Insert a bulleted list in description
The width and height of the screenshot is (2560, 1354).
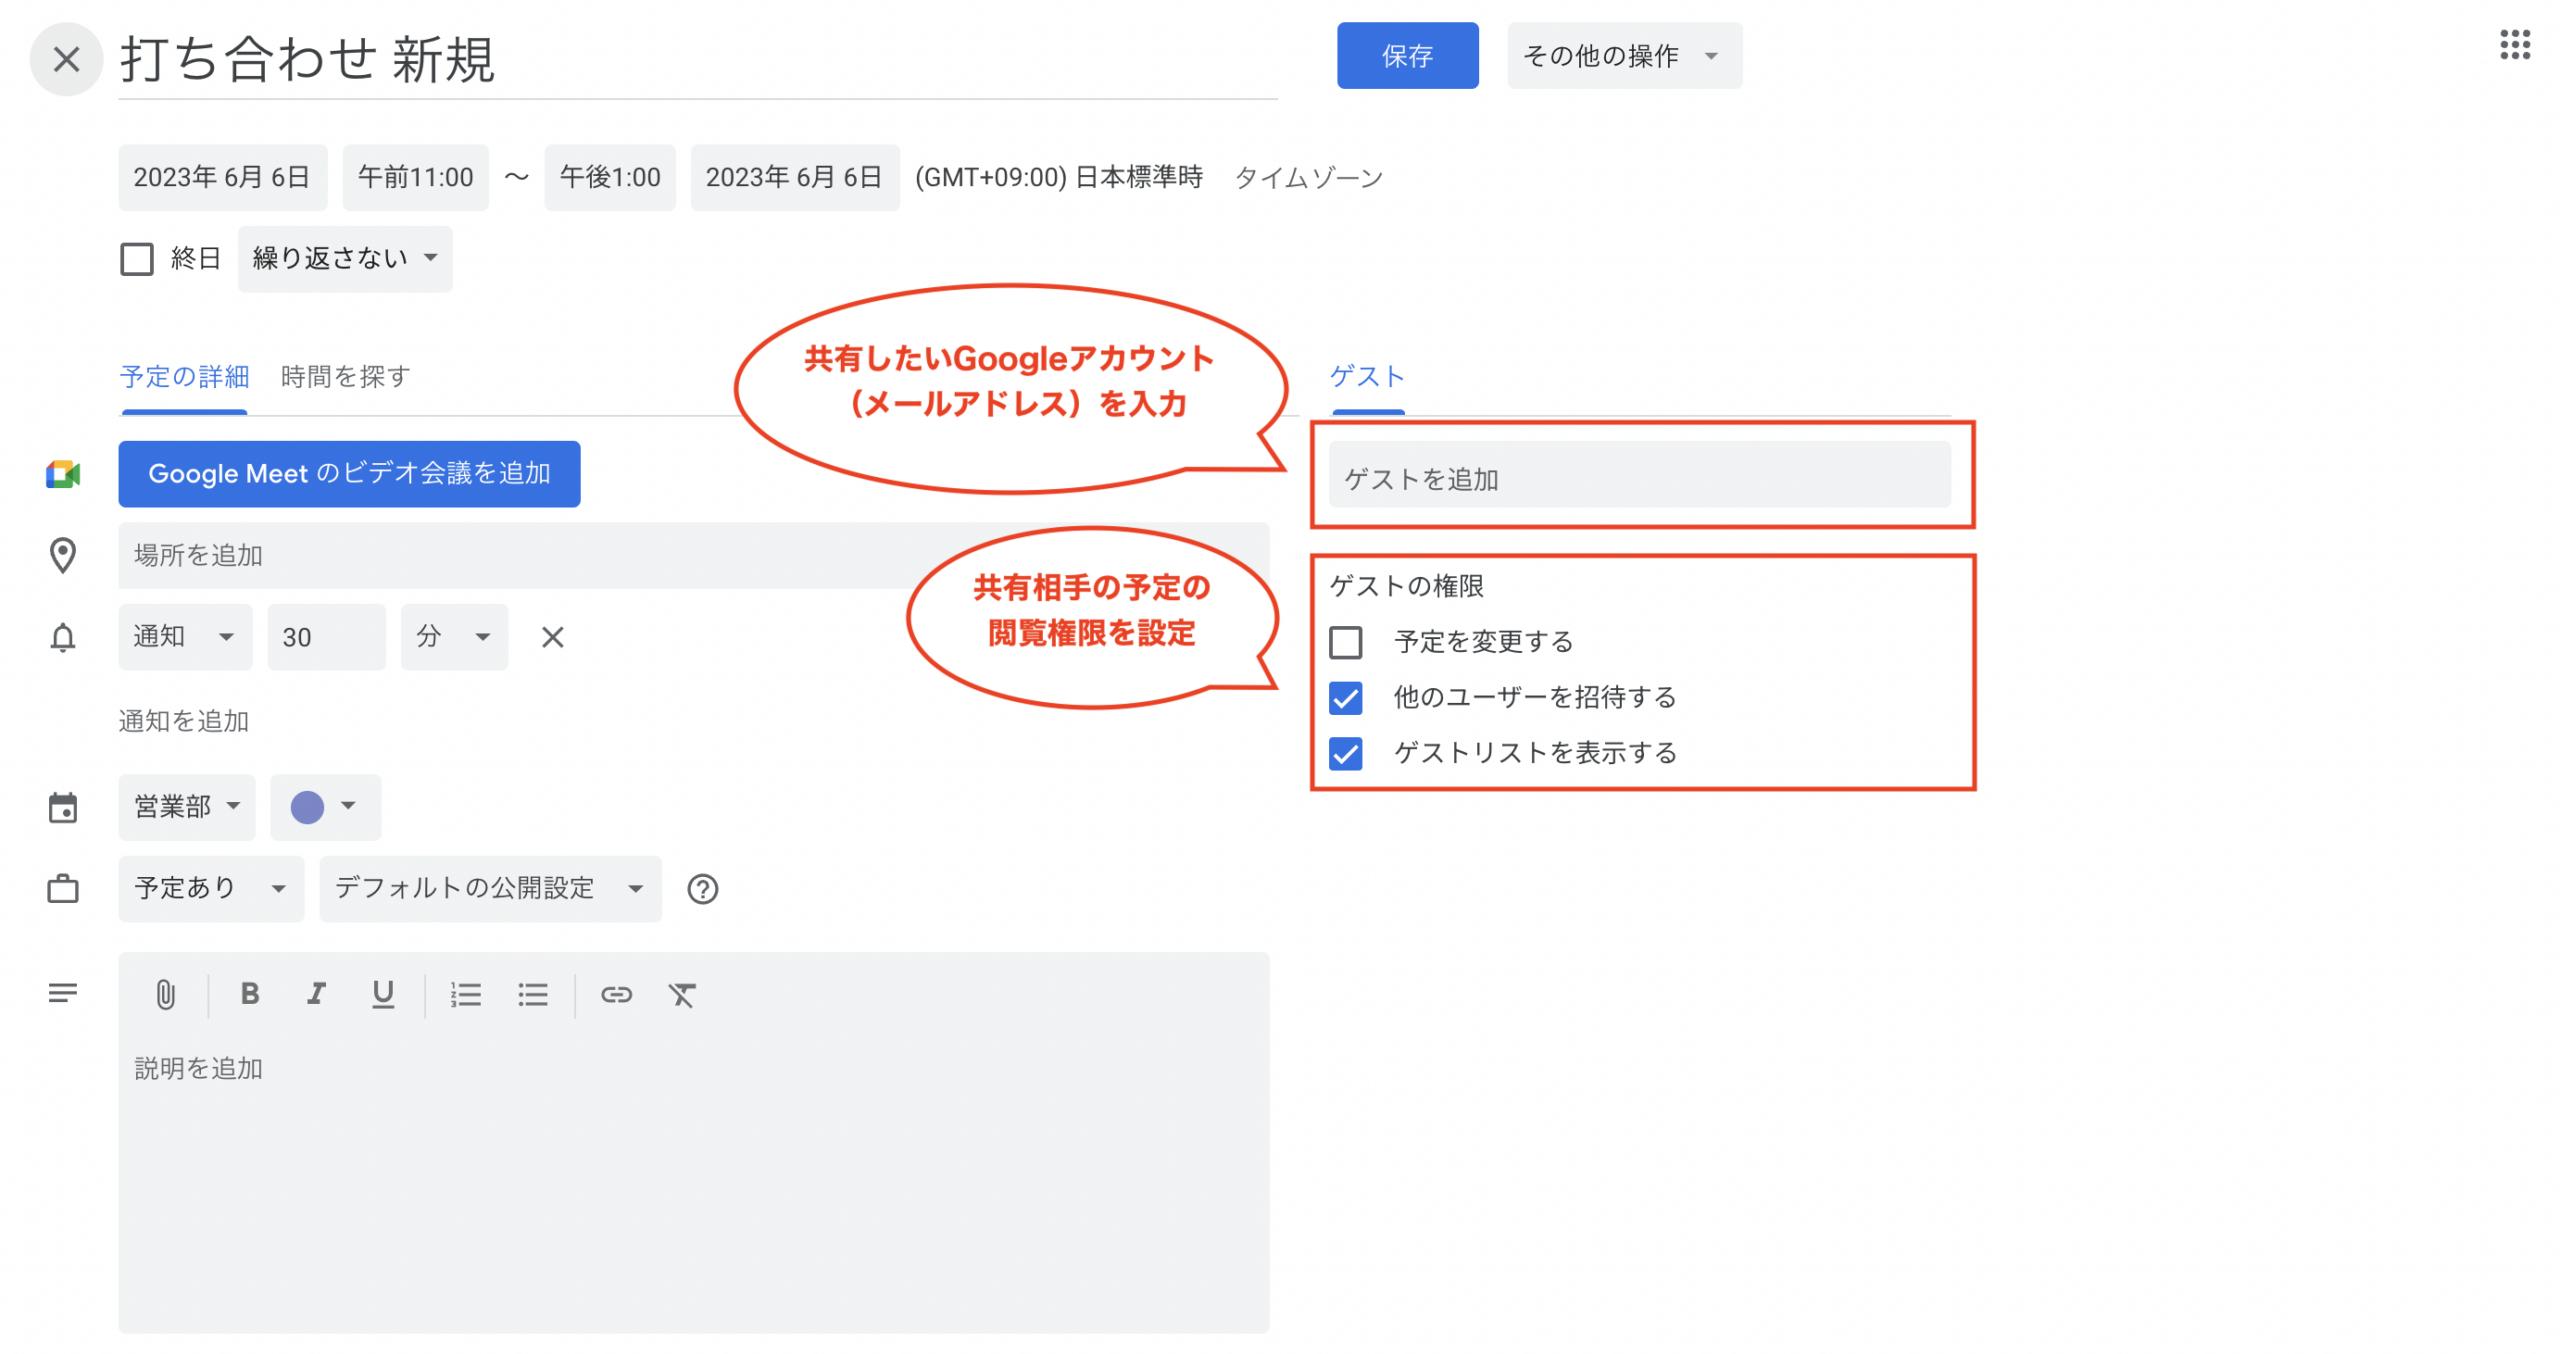coord(532,994)
